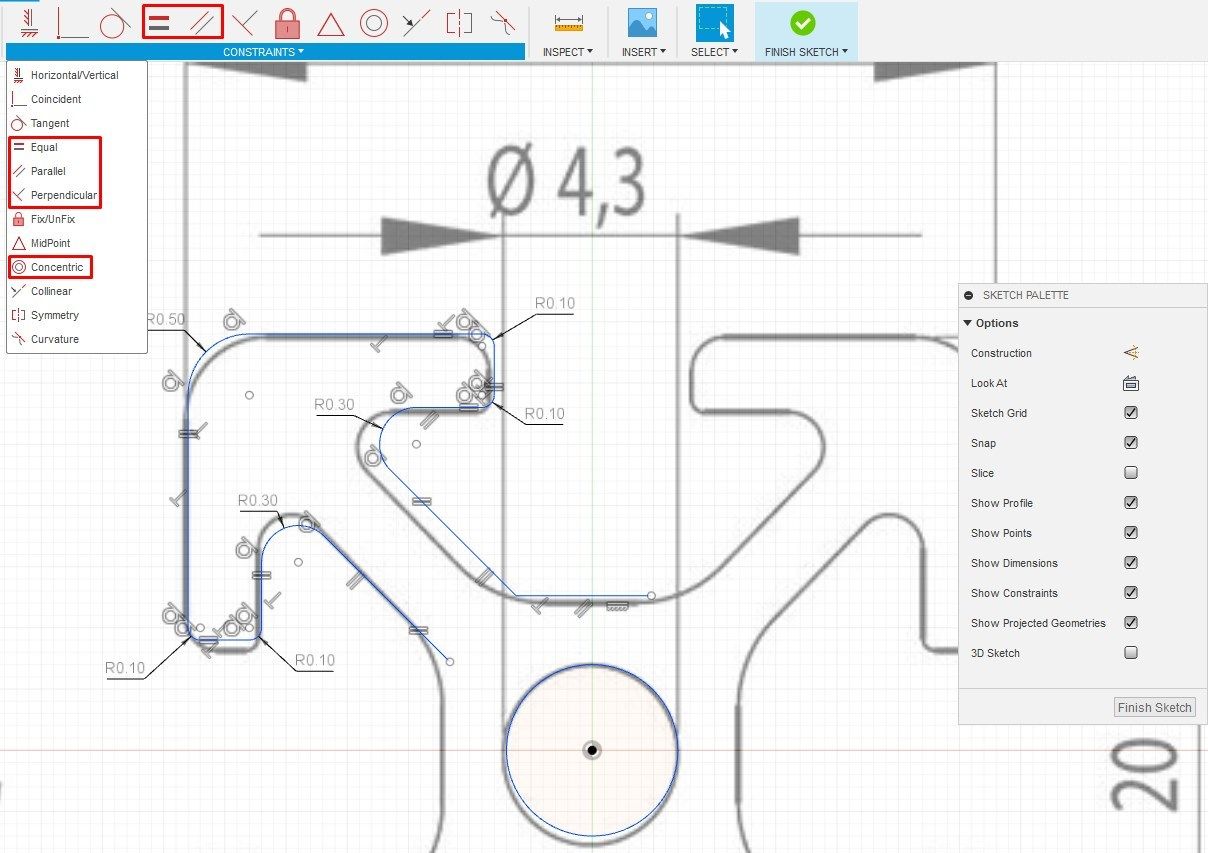The image size is (1208, 853).
Task: Turn off Show Constraints checkbox
Action: (x=1131, y=592)
